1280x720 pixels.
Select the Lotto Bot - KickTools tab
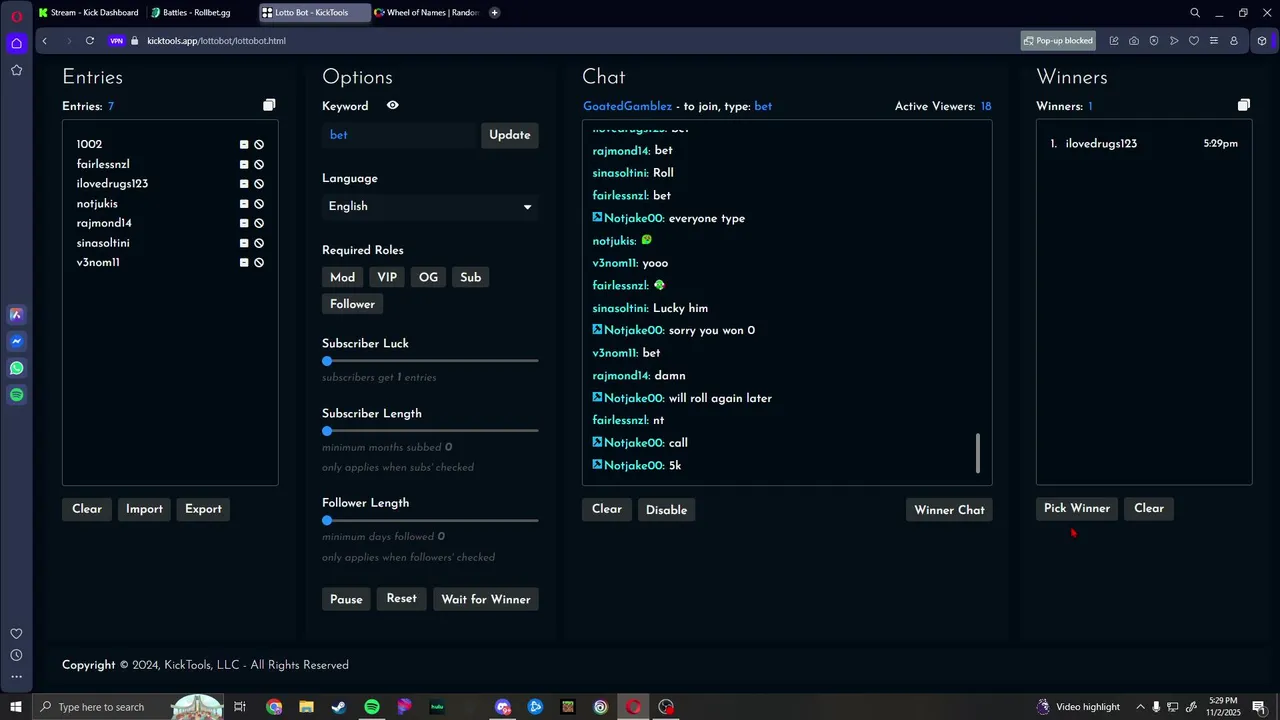click(x=314, y=13)
